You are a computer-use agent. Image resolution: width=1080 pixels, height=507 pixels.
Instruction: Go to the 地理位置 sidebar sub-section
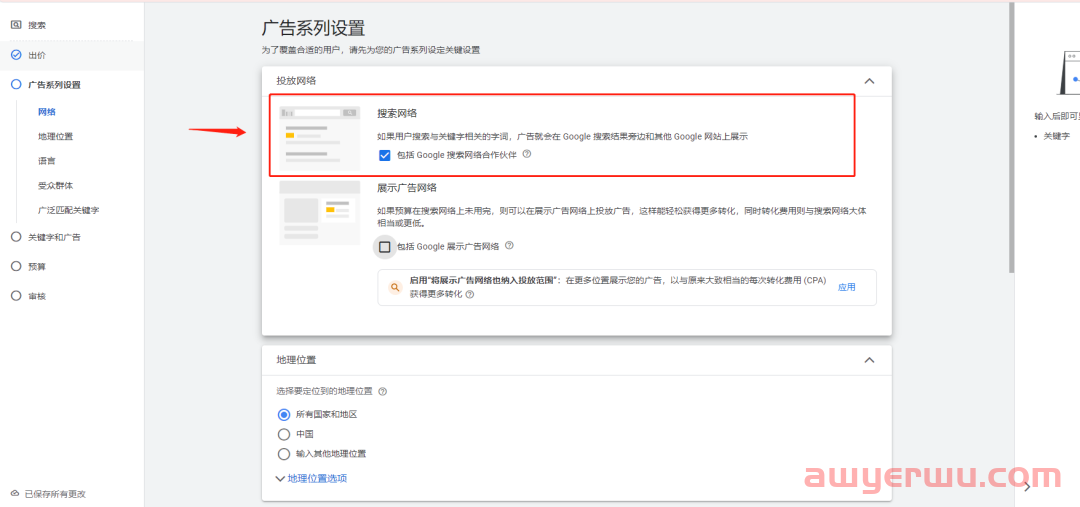click(56, 136)
